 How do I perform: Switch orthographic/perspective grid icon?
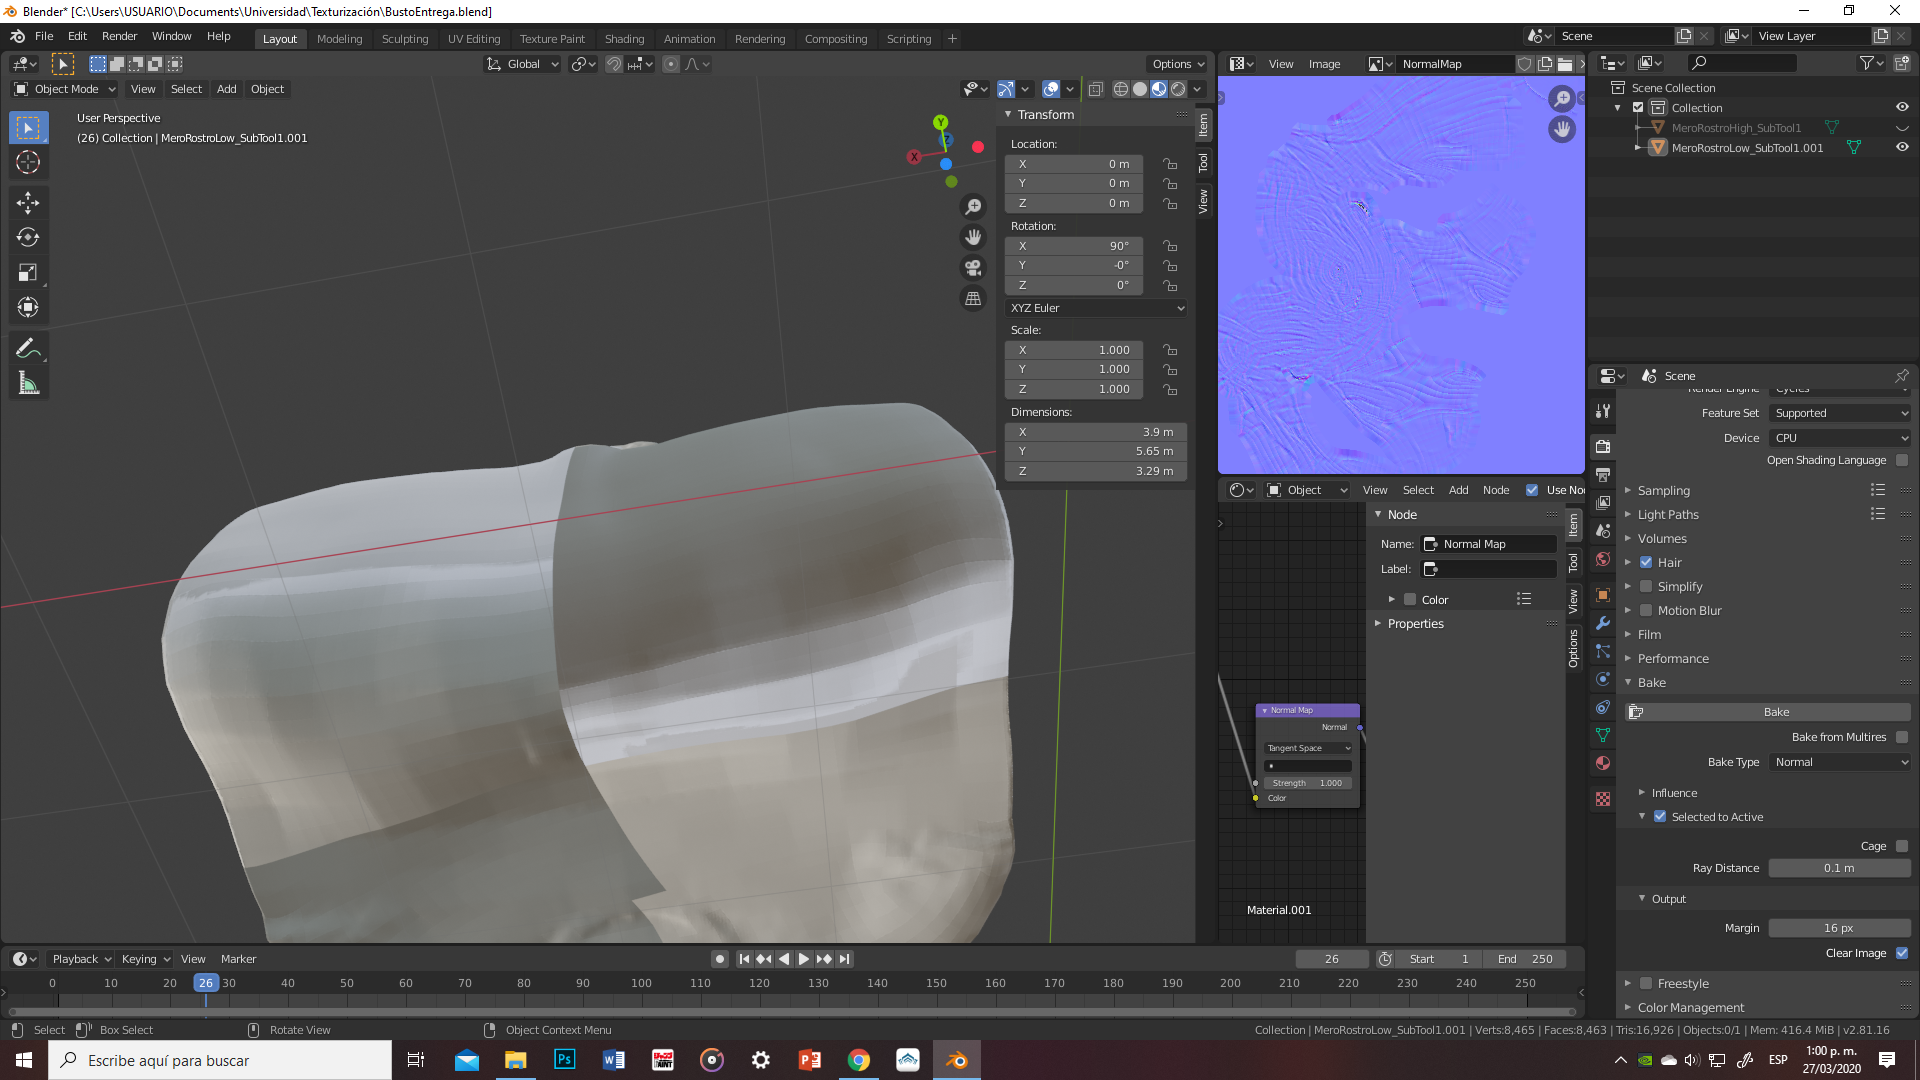(x=973, y=299)
